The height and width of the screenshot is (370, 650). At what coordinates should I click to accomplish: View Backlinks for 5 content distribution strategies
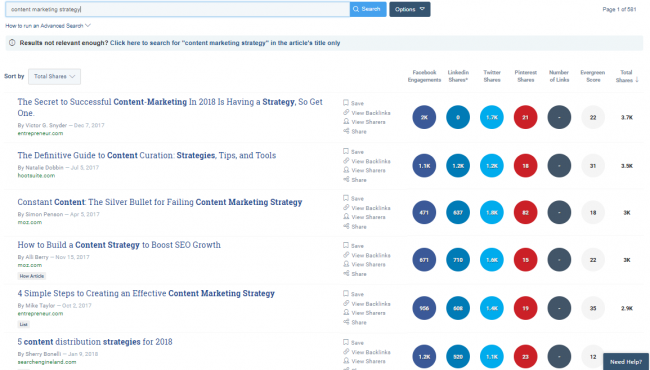pos(366,352)
